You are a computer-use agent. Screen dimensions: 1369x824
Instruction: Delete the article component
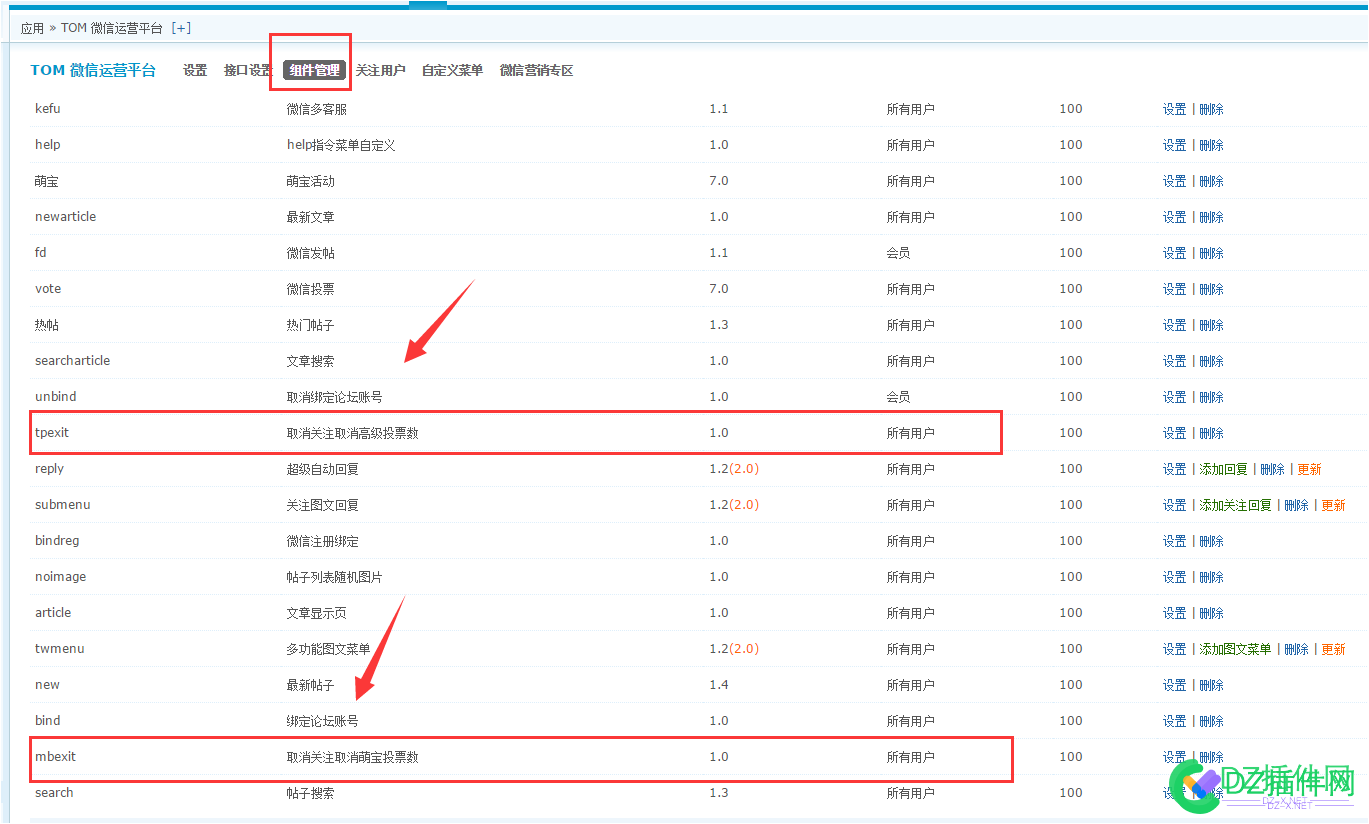pos(1211,613)
